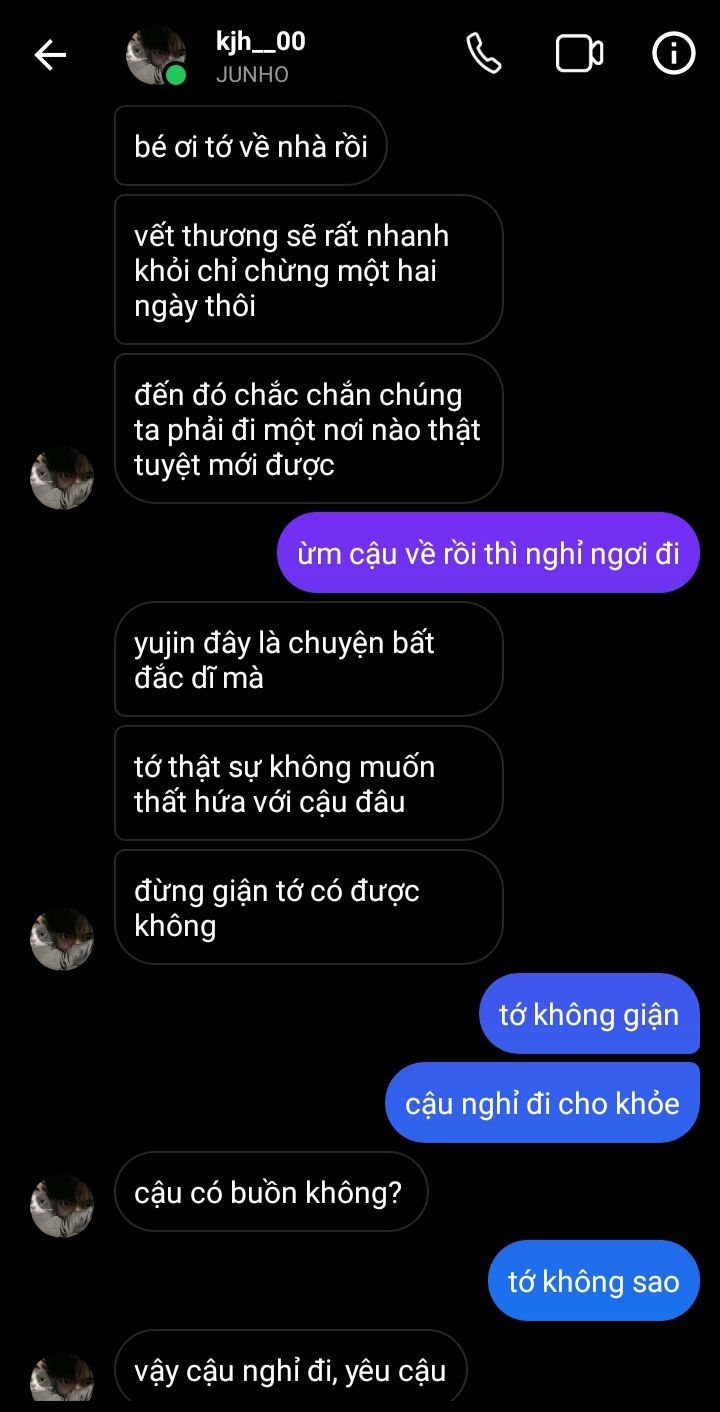Select purple bubble 'ừm cậu về rồi'
The width and height of the screenshot is (720, 1412).
[x=488, y=552]
